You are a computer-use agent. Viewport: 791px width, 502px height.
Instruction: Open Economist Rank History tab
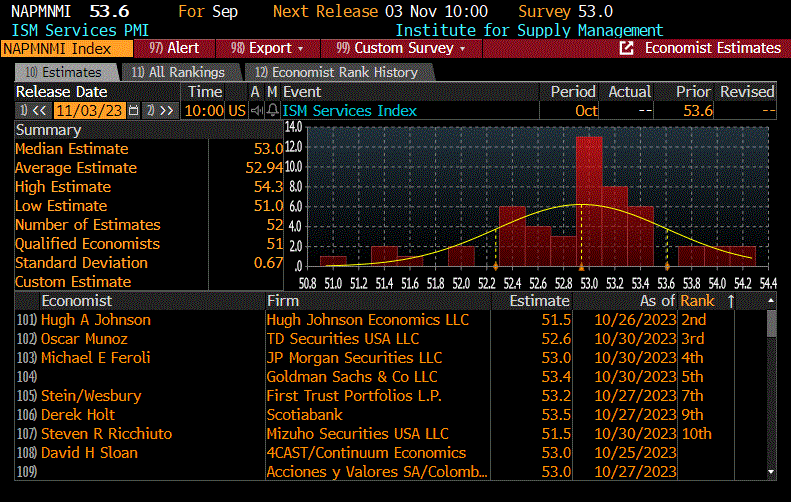[337, 72]
